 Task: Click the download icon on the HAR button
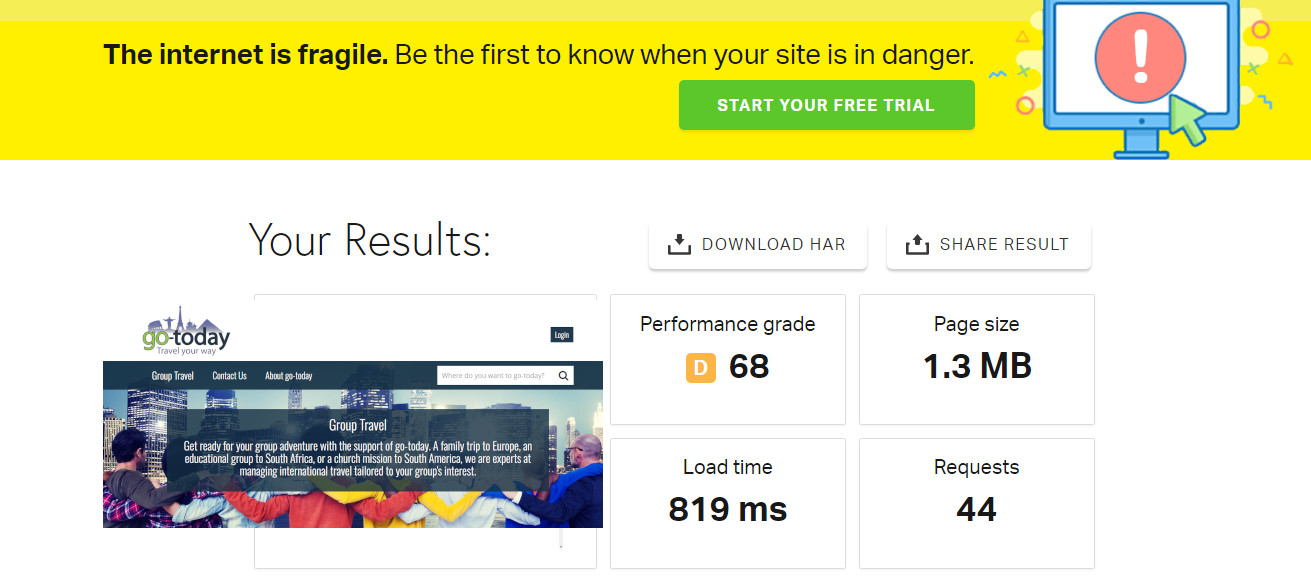coord(679,244)
